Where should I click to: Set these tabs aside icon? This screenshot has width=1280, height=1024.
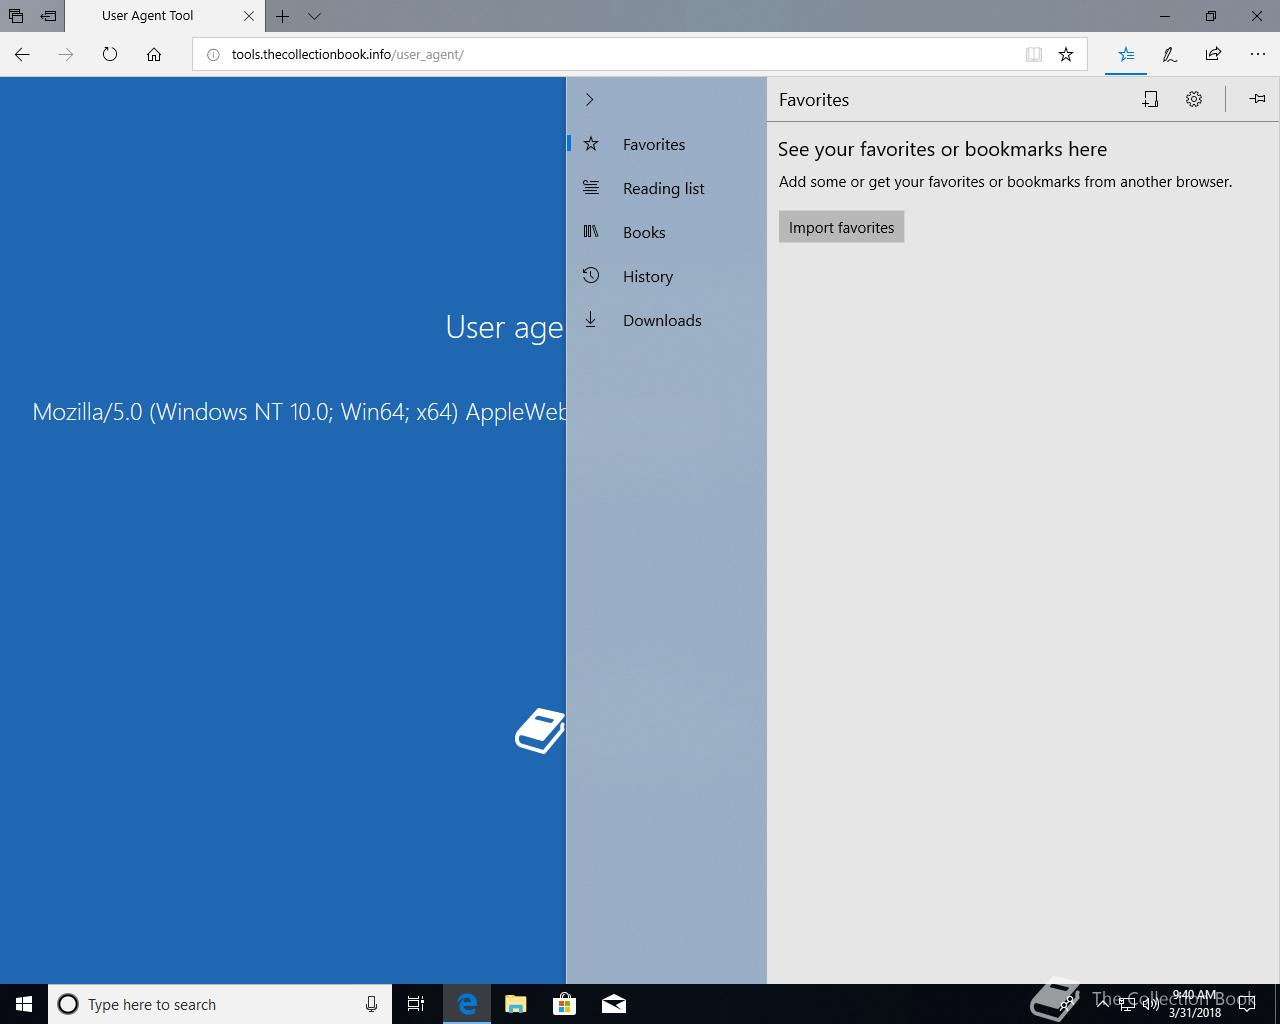pos(48,16)
